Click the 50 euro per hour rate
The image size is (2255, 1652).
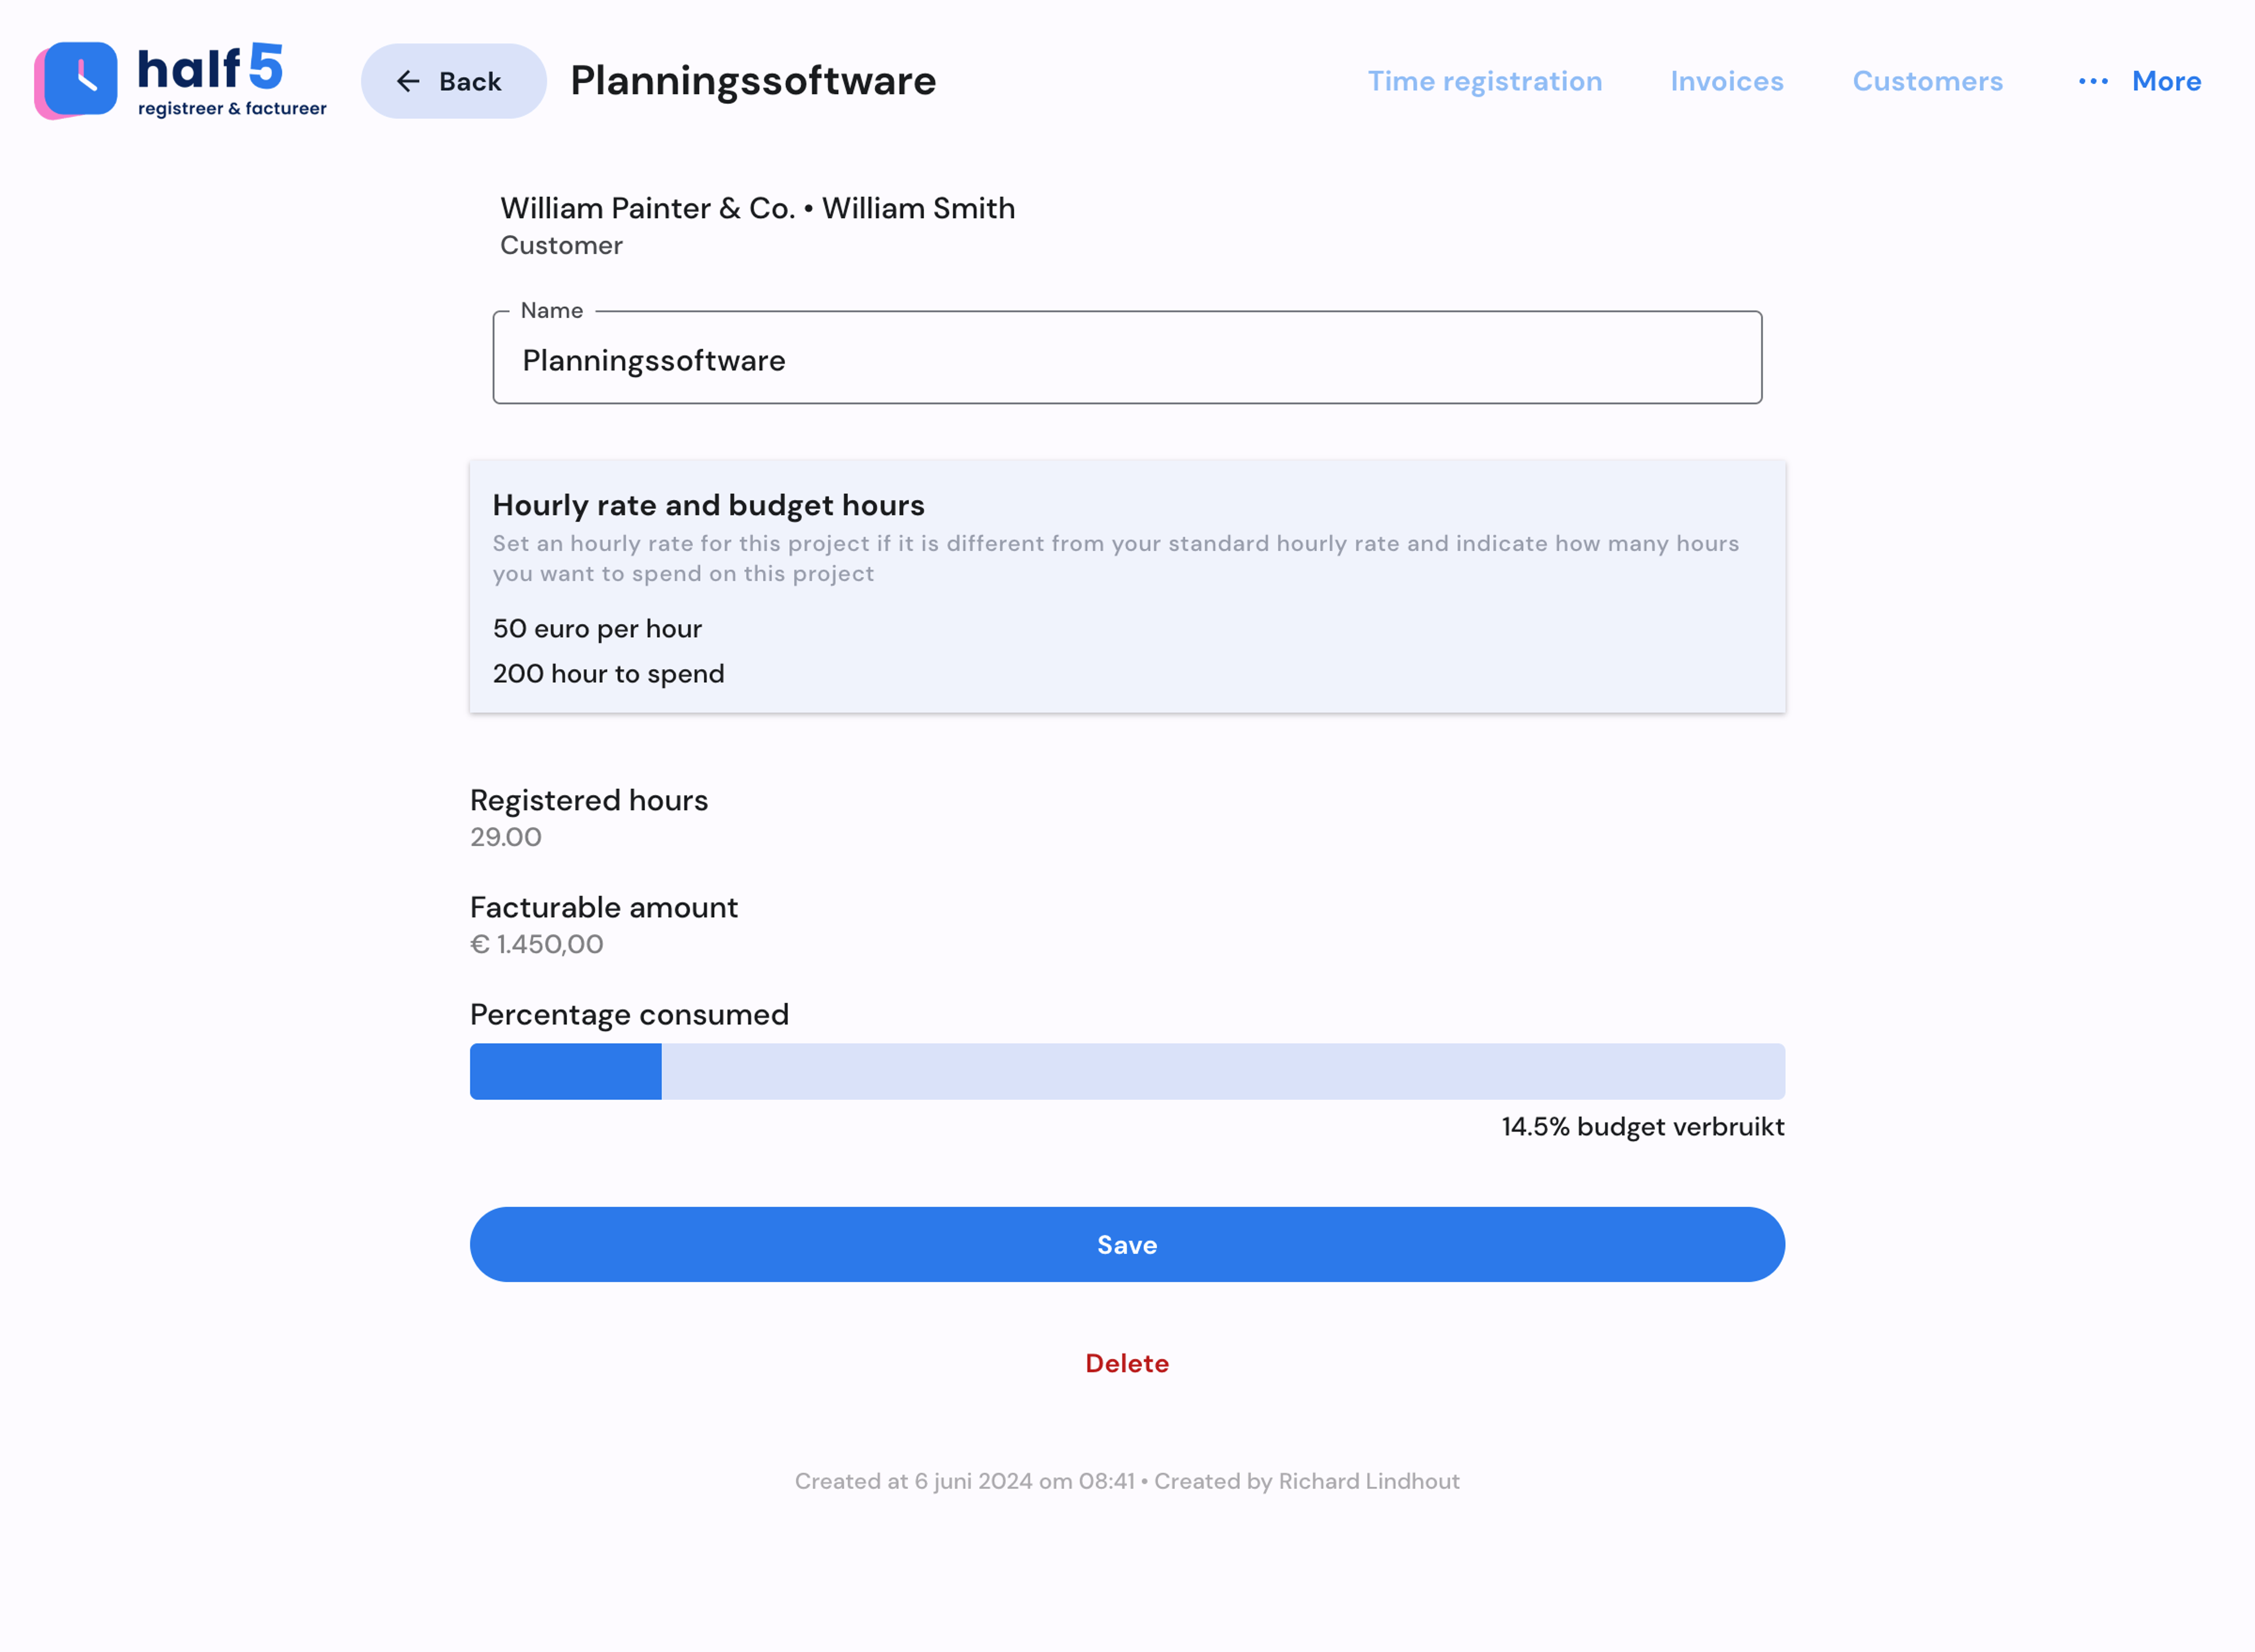point(597,628)
